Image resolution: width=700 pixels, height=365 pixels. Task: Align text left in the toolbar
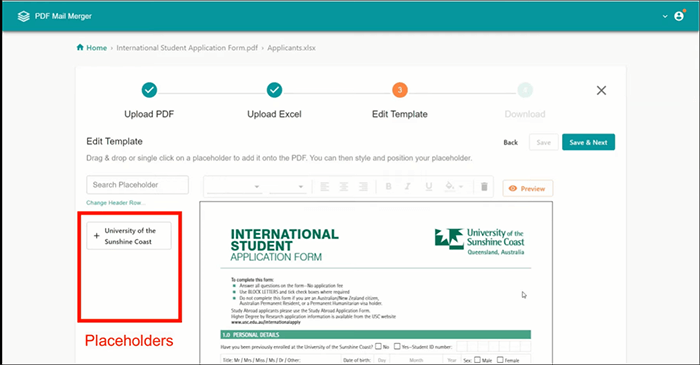pyautogui.click(x=325, y=187)
